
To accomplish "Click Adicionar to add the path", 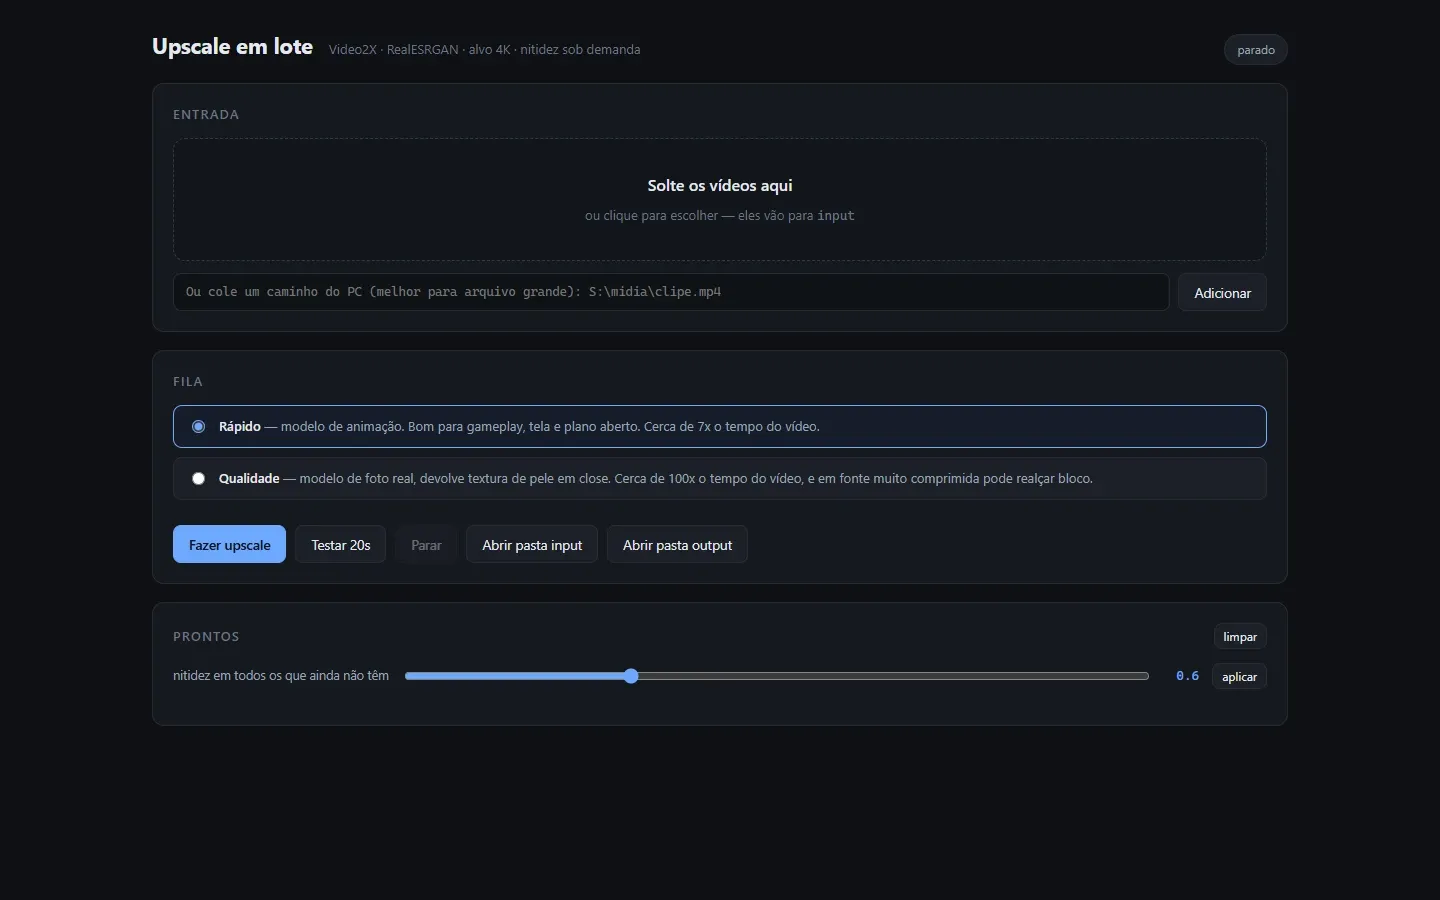I will coord(1222,293).
